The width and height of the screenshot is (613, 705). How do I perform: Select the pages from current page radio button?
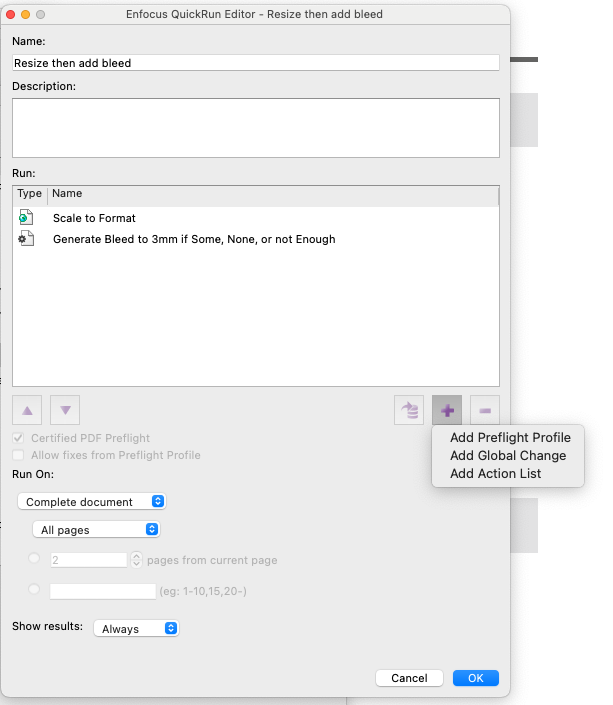34,558
